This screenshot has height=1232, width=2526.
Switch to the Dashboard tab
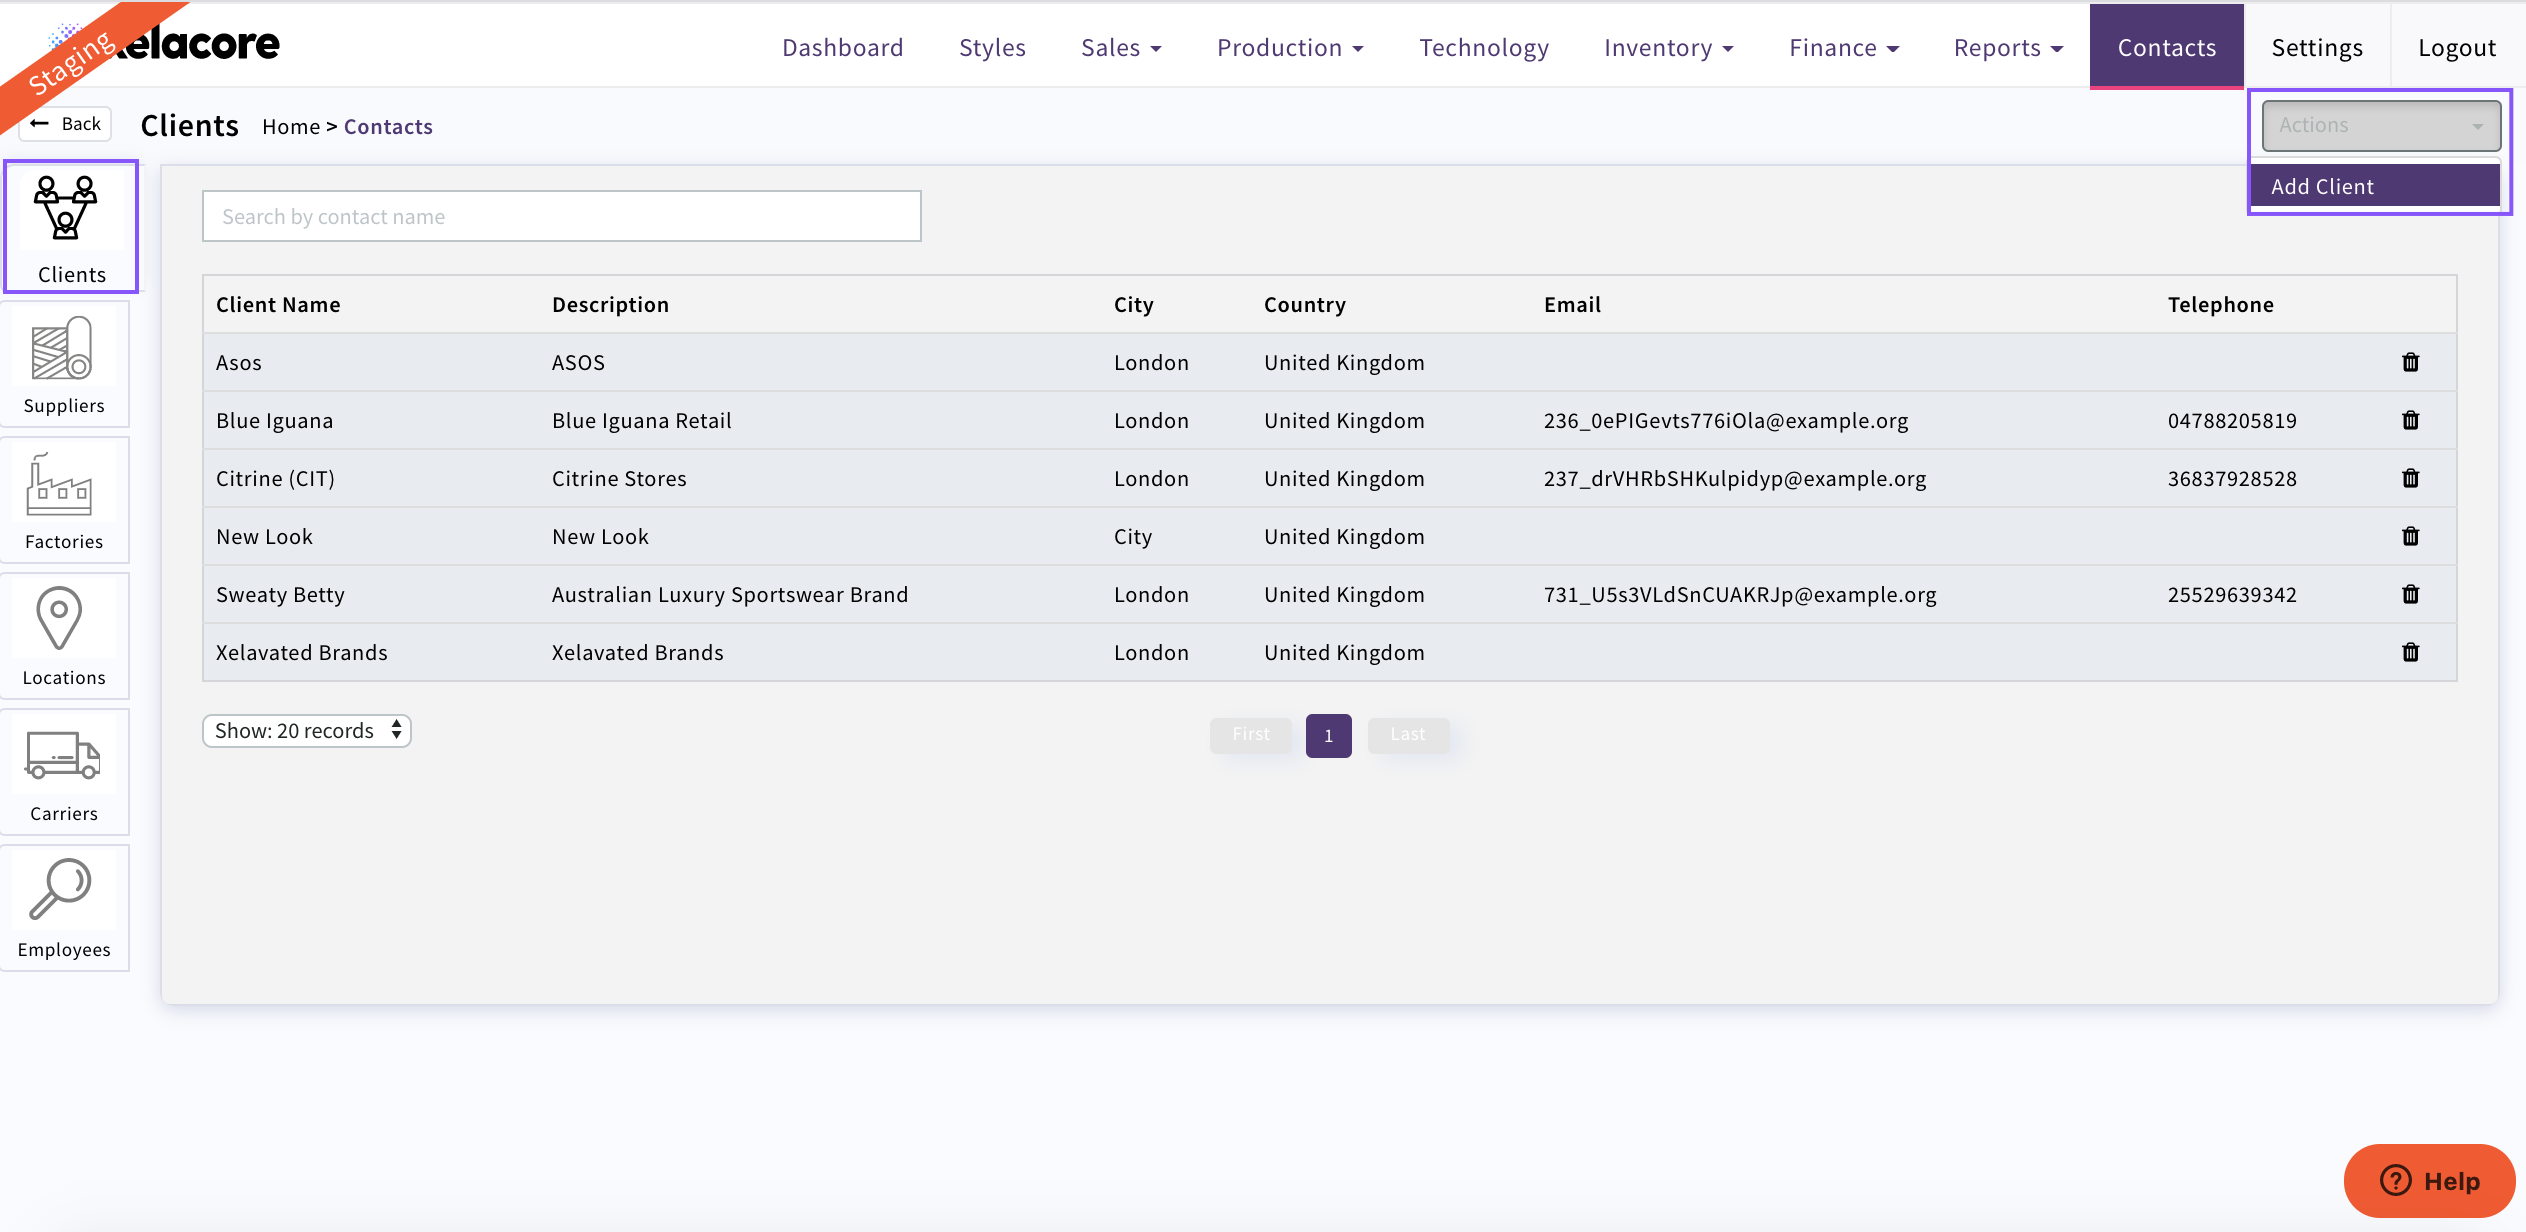click(842, 48)
